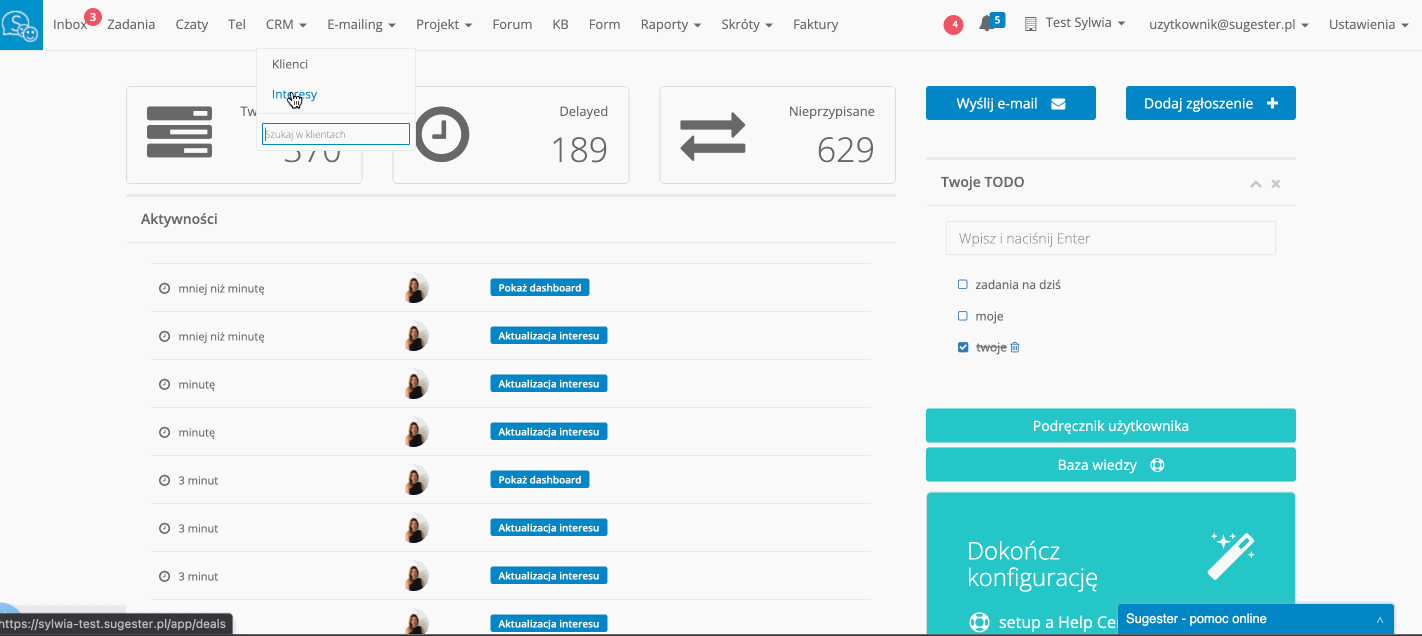Click 'Pokaż dashboard' label in 3 minut row

pyautogui.click(x=540, y=480)
